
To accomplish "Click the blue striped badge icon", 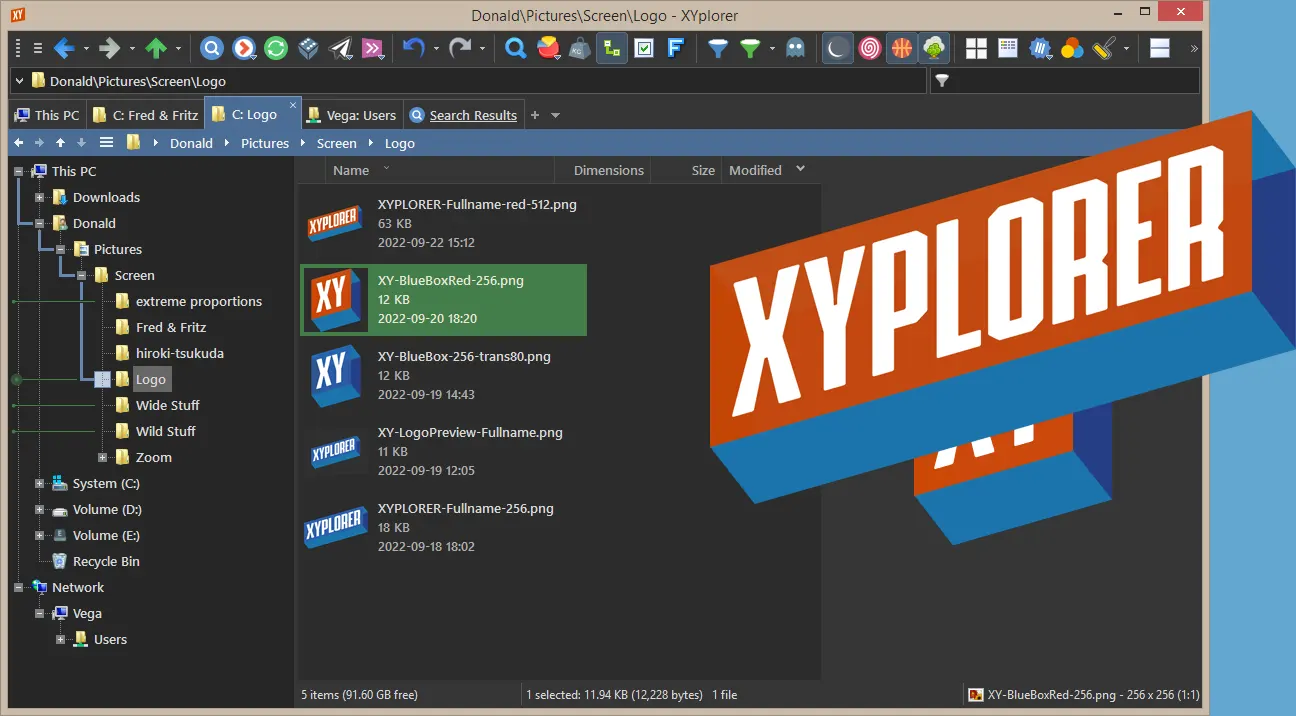I will tap(1040, 48).
